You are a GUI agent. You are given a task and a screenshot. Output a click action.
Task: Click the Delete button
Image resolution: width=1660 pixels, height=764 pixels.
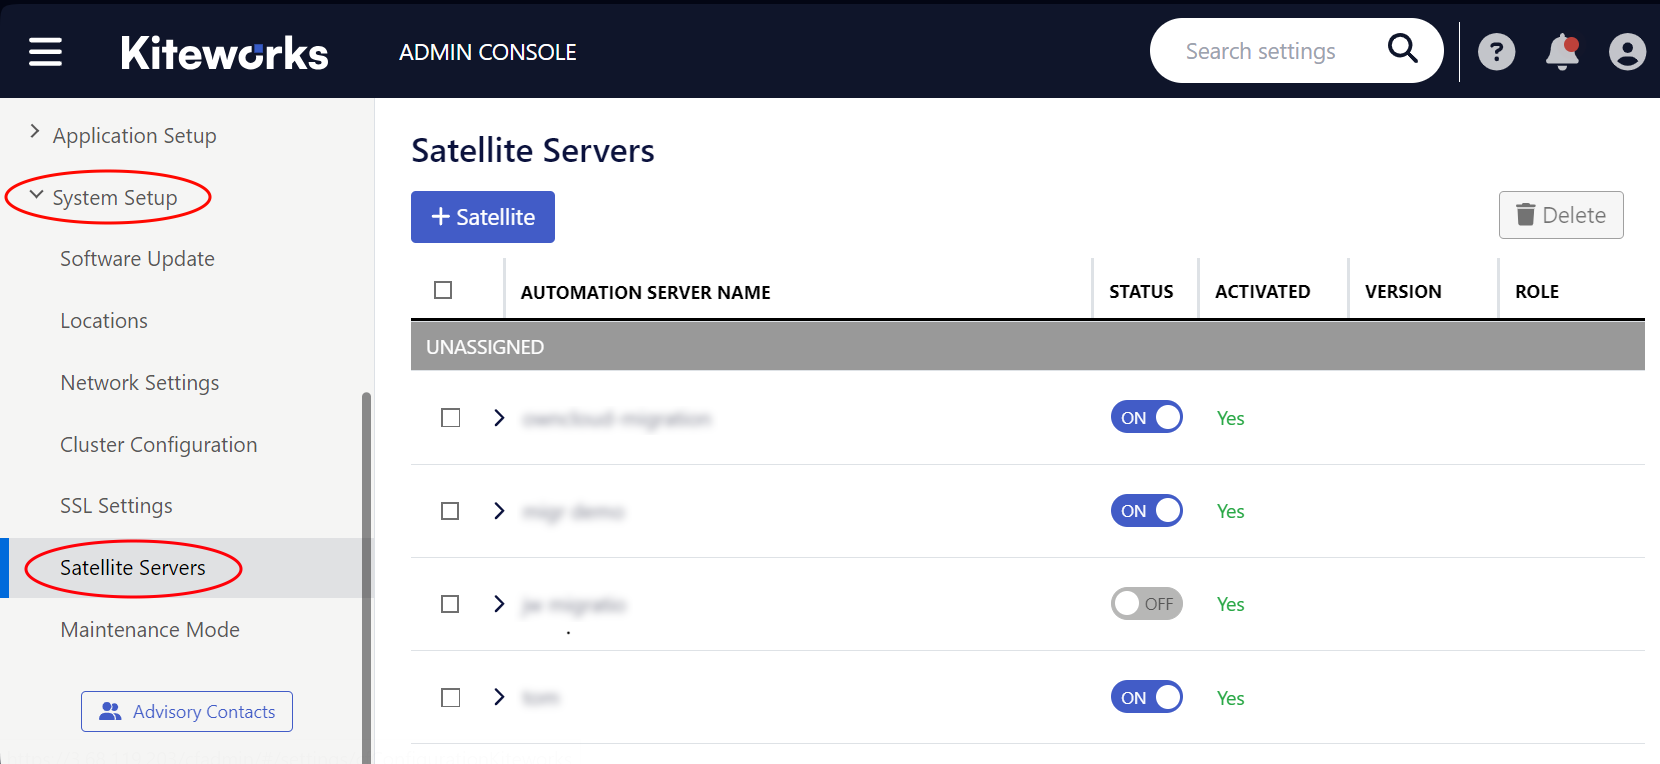point(1561,215)
